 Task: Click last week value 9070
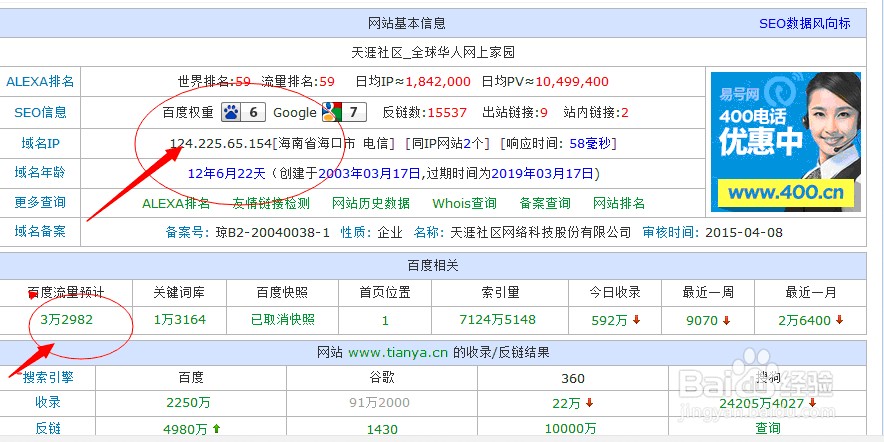(702, 321)
